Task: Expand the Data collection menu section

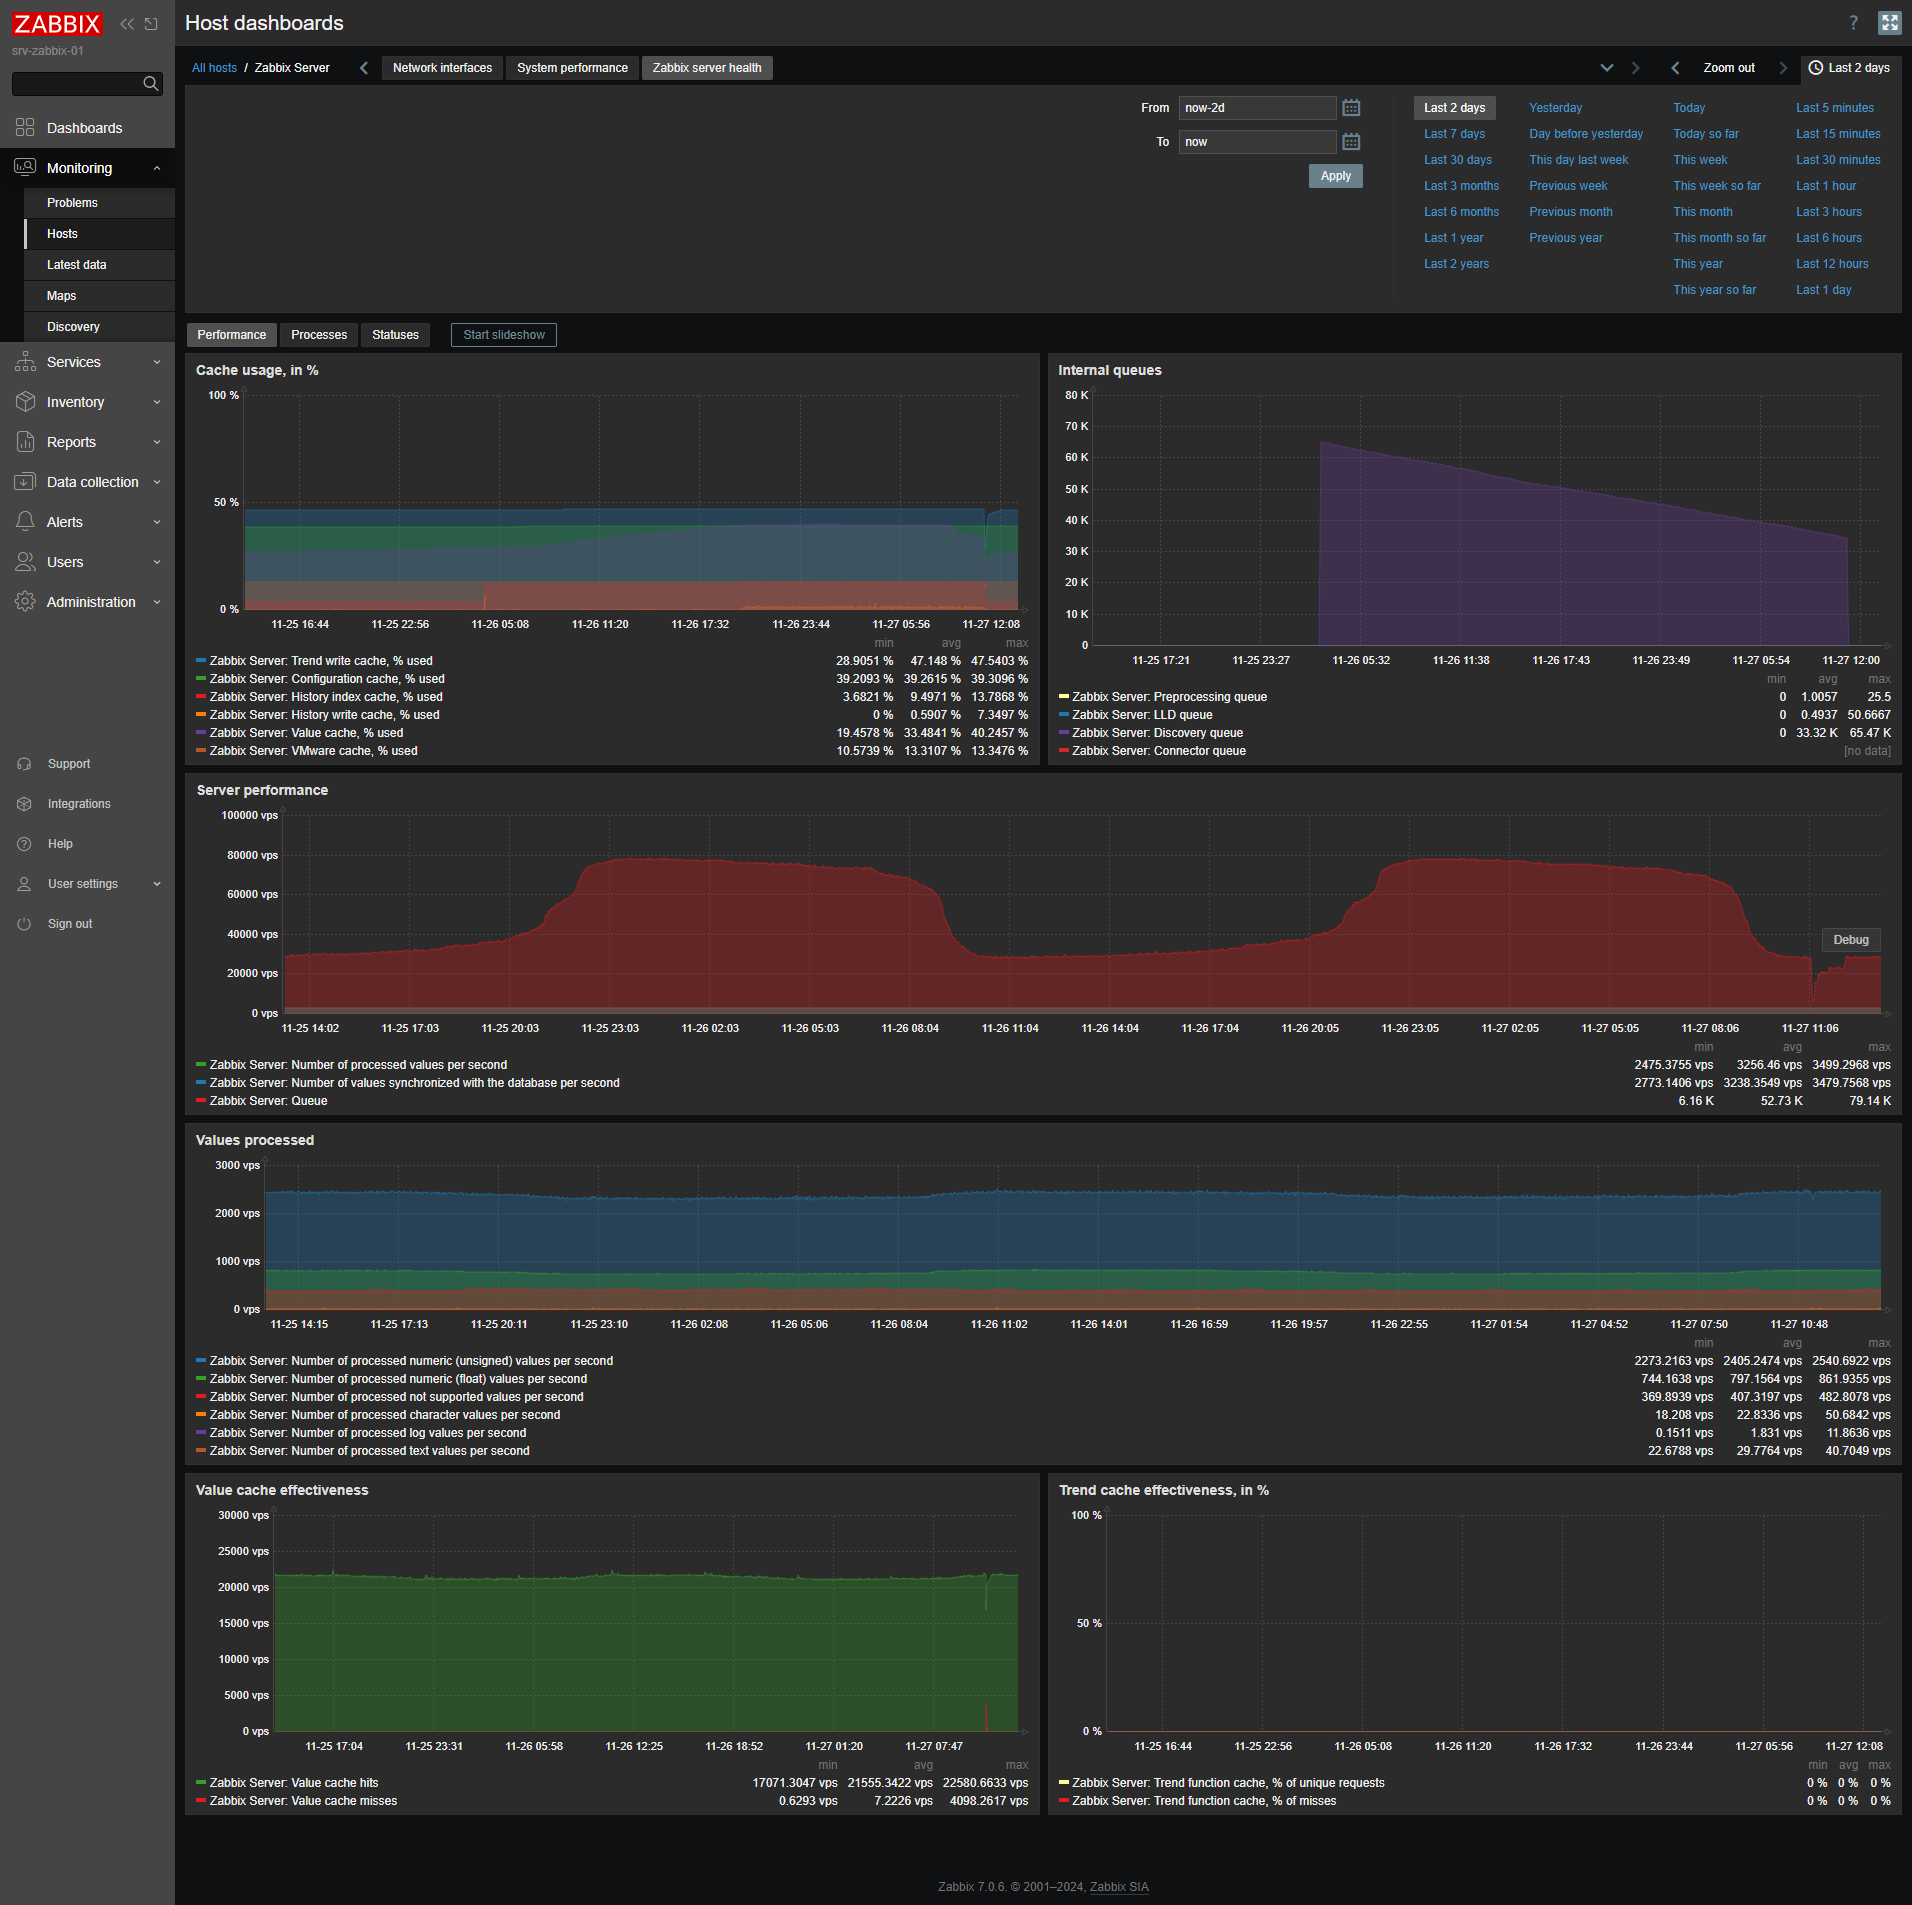Action: point(157,482)
